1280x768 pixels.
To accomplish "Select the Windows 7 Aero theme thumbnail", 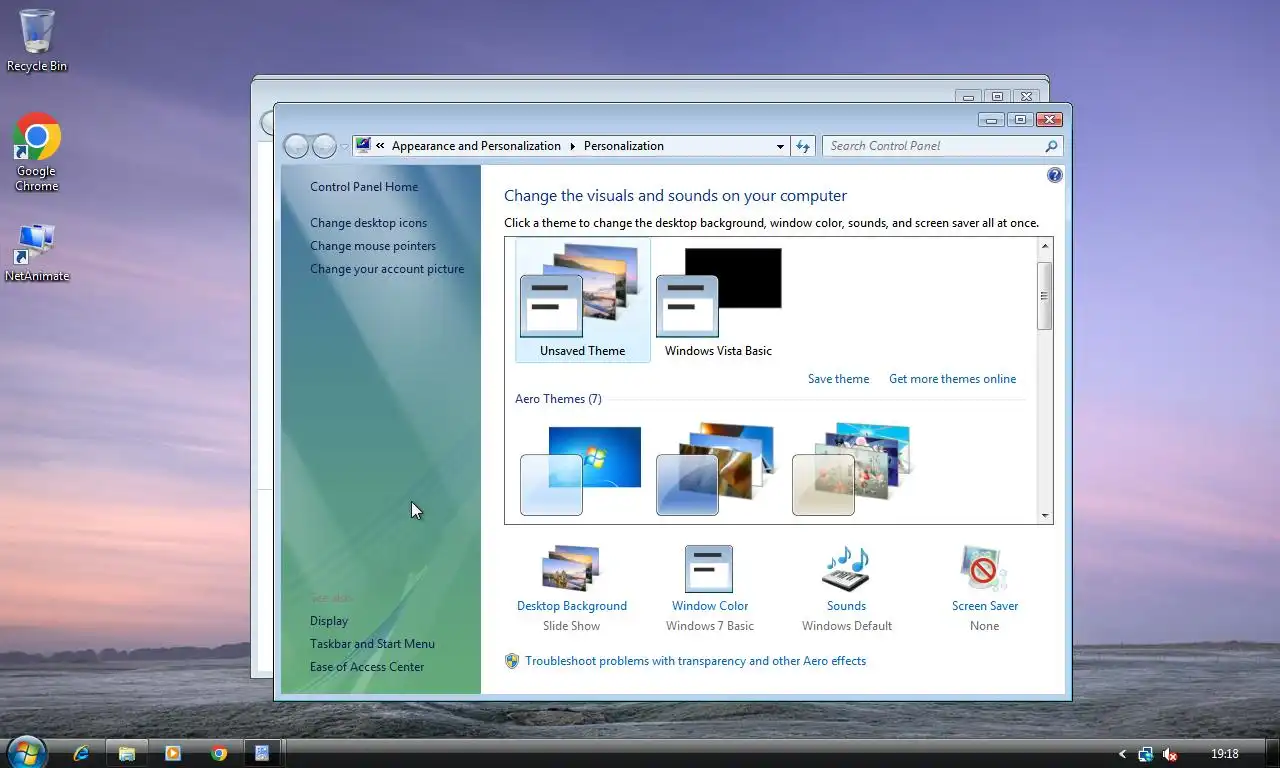I will [582, 470].
